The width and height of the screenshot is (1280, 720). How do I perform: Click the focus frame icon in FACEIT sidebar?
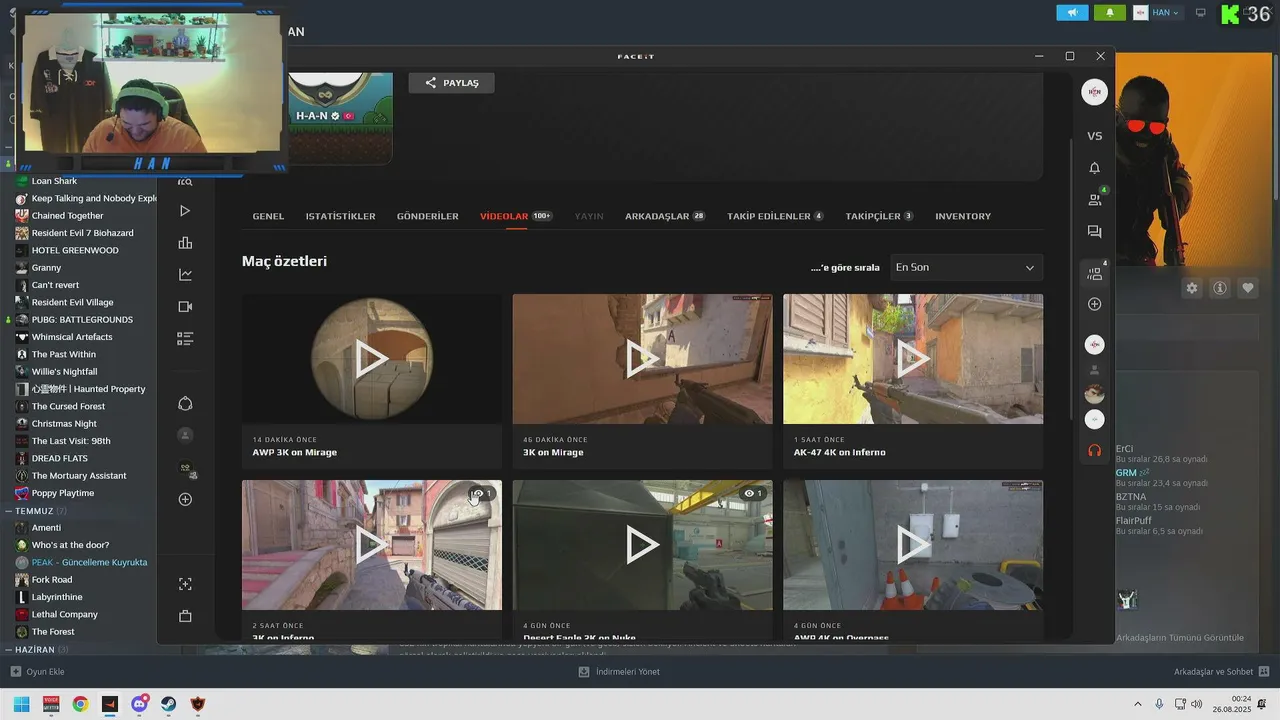185,584
